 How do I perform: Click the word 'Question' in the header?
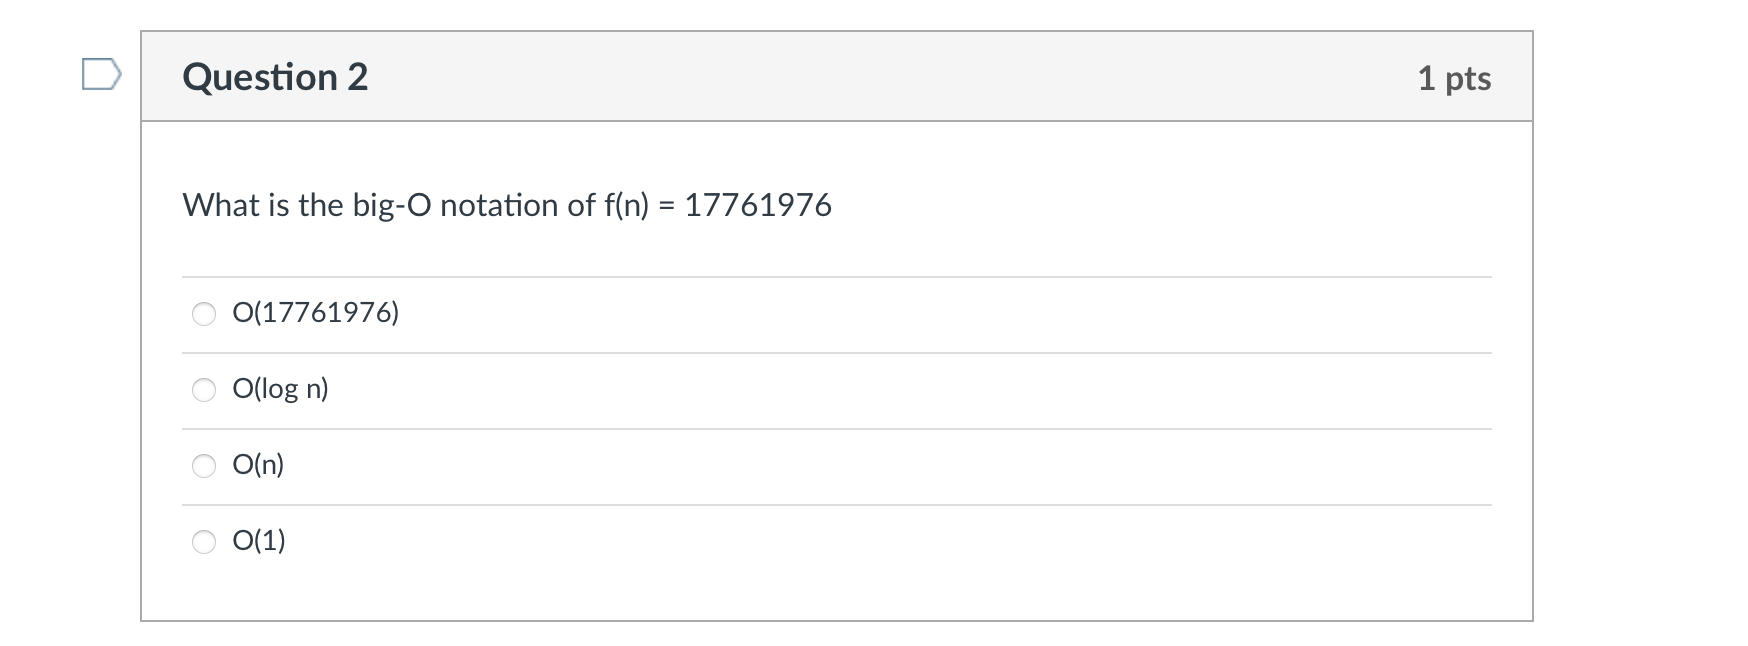260,77
